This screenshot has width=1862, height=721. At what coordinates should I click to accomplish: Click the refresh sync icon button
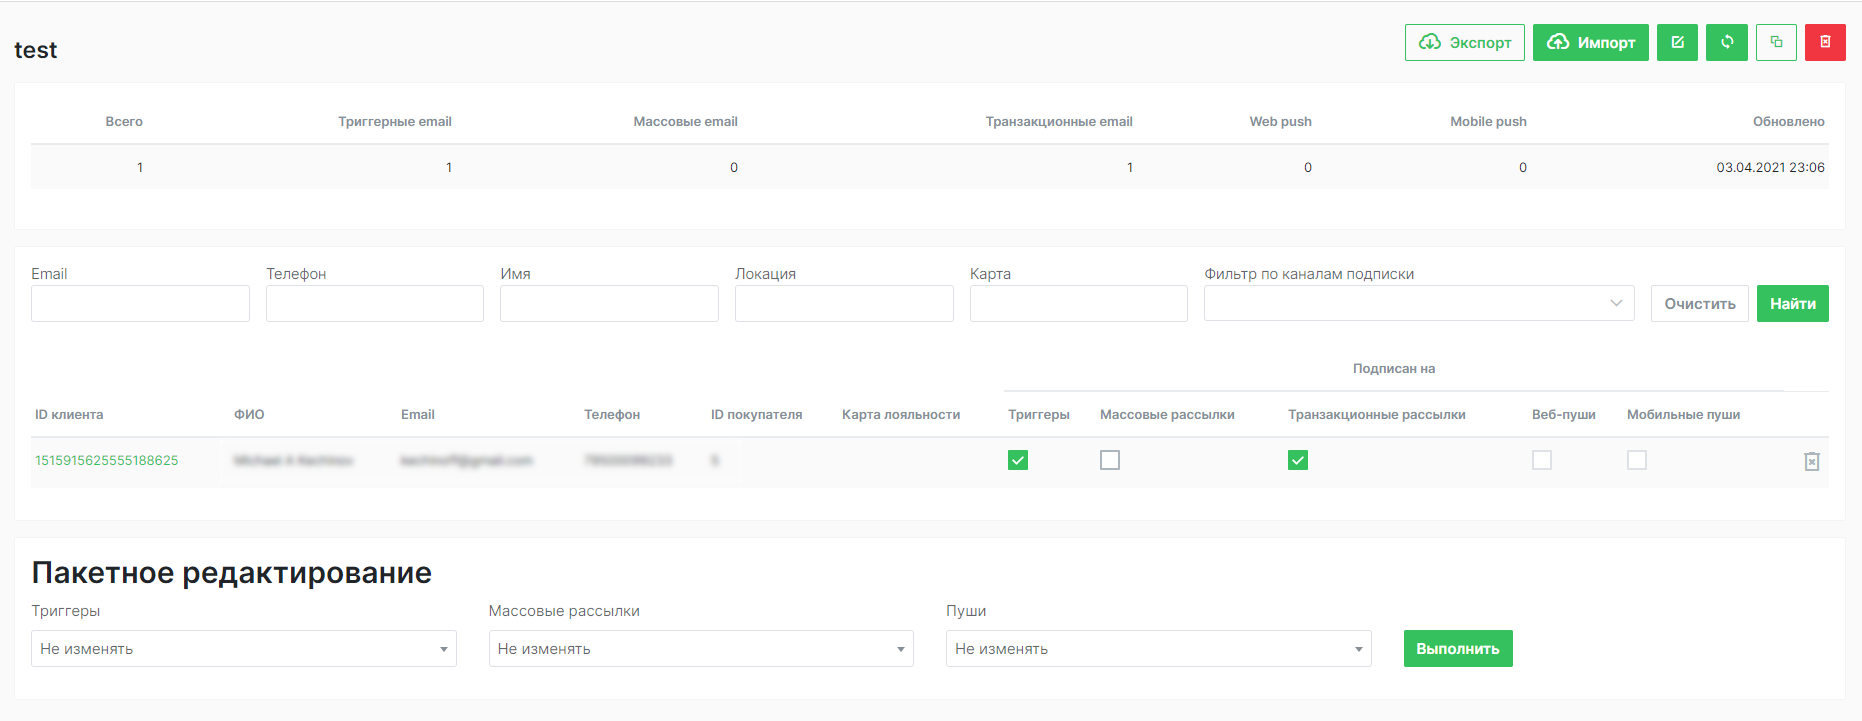[x=1727, y=42]
